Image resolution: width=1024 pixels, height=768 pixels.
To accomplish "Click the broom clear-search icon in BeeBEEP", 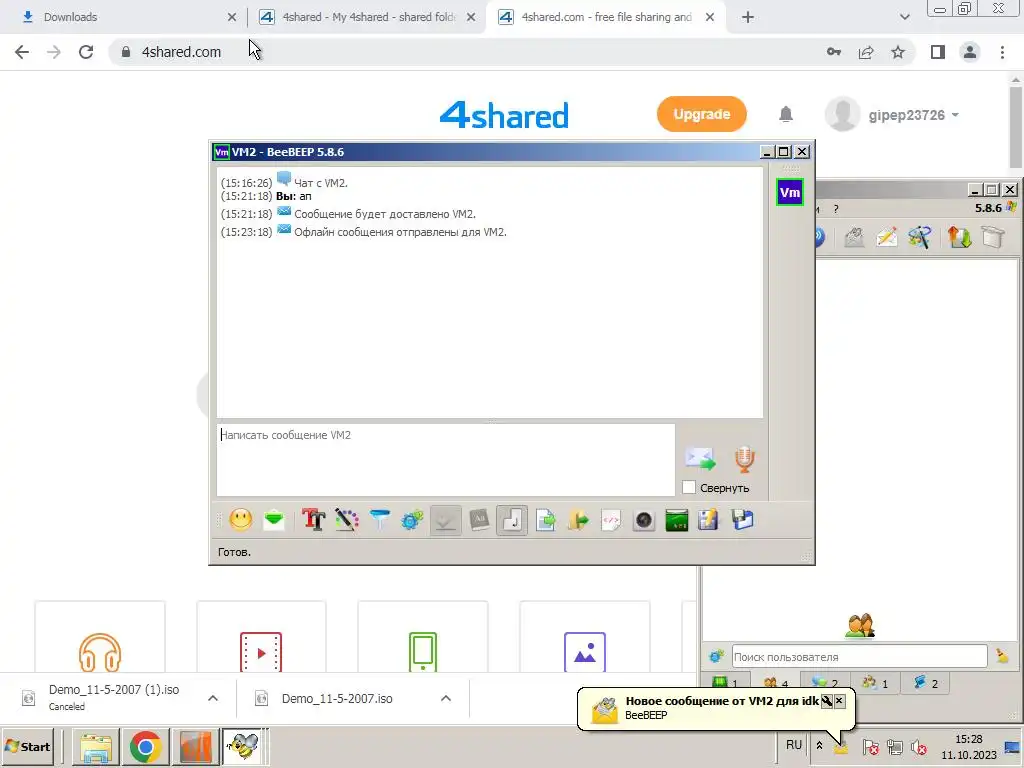I will click(x=1002, y=655).
